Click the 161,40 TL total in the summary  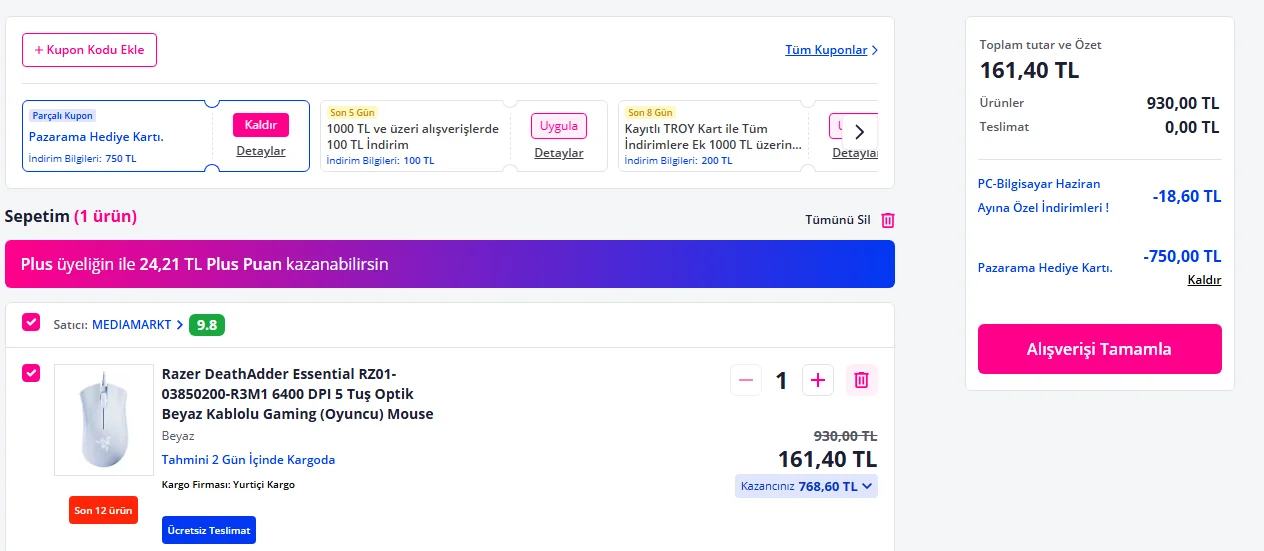1029,70
